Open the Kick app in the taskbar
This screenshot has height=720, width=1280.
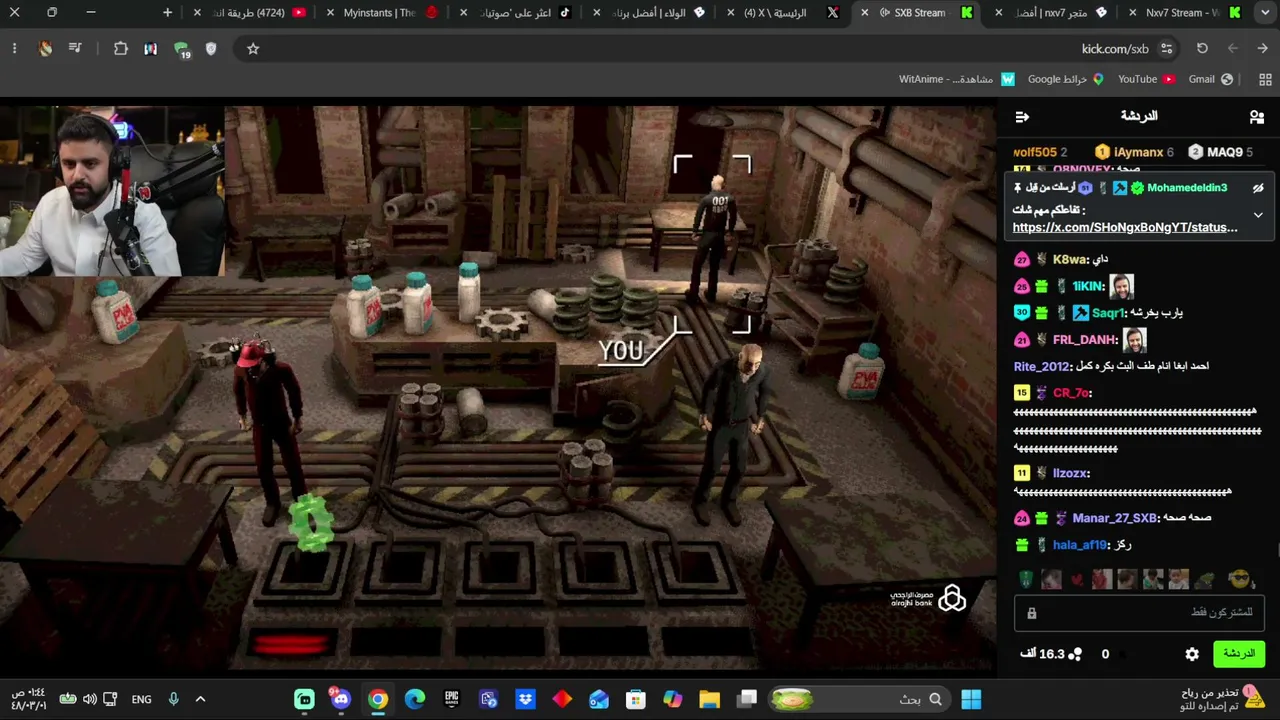tap(304, 699)
